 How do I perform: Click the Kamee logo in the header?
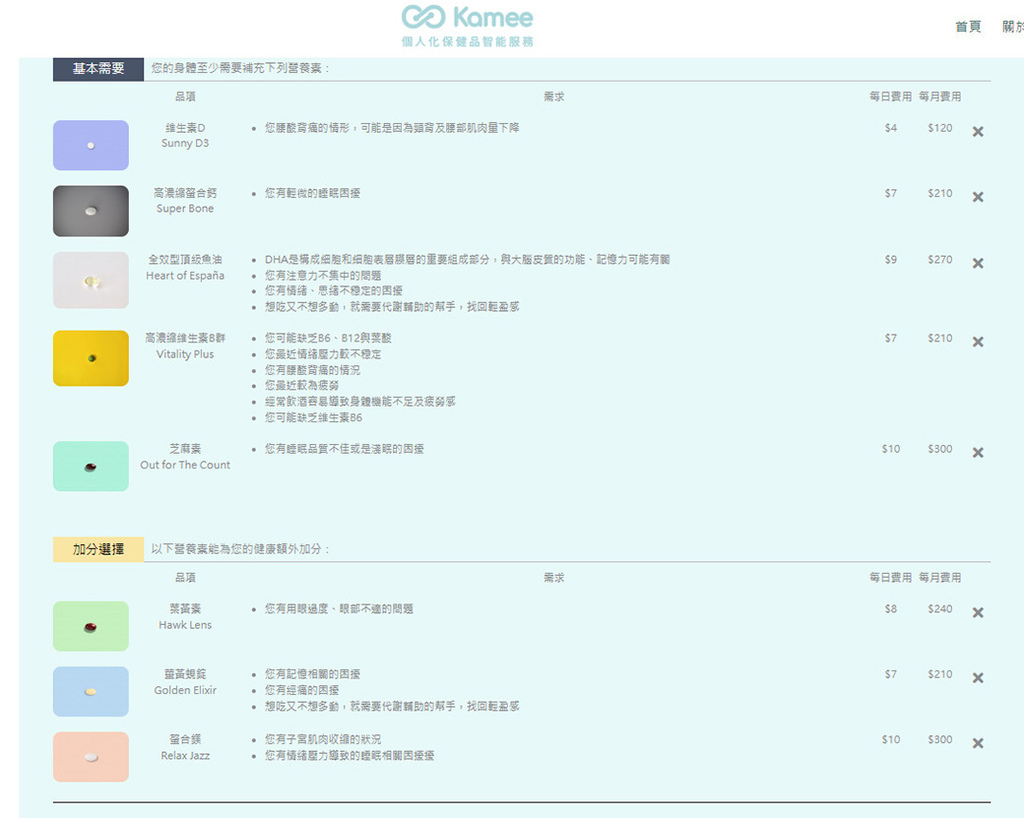(468, 26)
